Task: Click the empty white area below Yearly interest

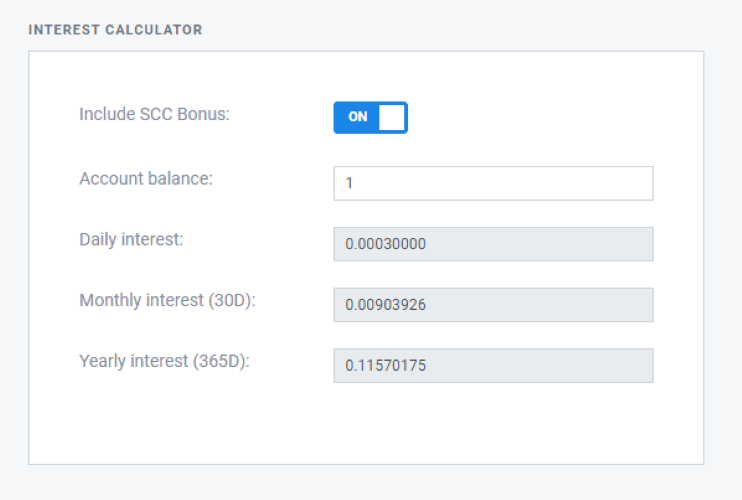Action: click(366, 423)
